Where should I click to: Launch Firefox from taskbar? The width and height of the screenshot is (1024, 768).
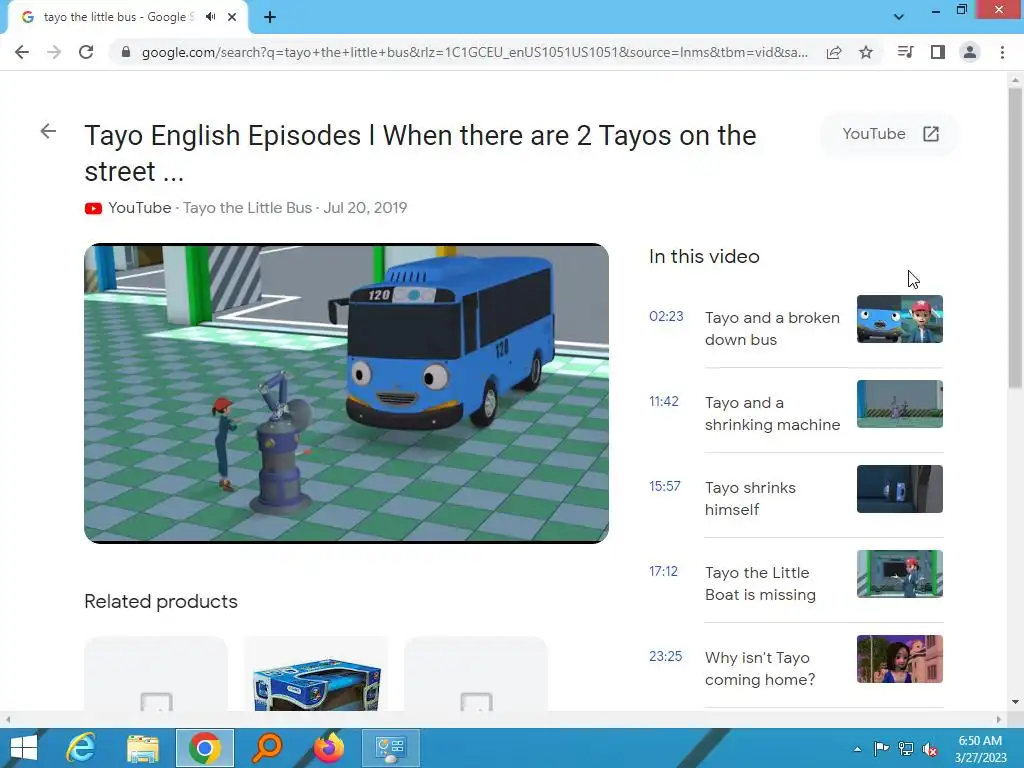329,748
